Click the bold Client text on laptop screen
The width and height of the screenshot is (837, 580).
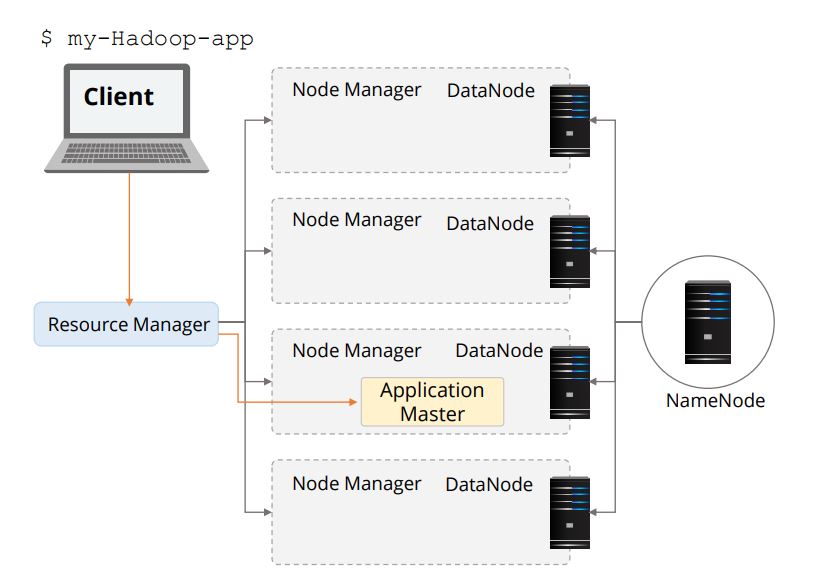point(118,97)
